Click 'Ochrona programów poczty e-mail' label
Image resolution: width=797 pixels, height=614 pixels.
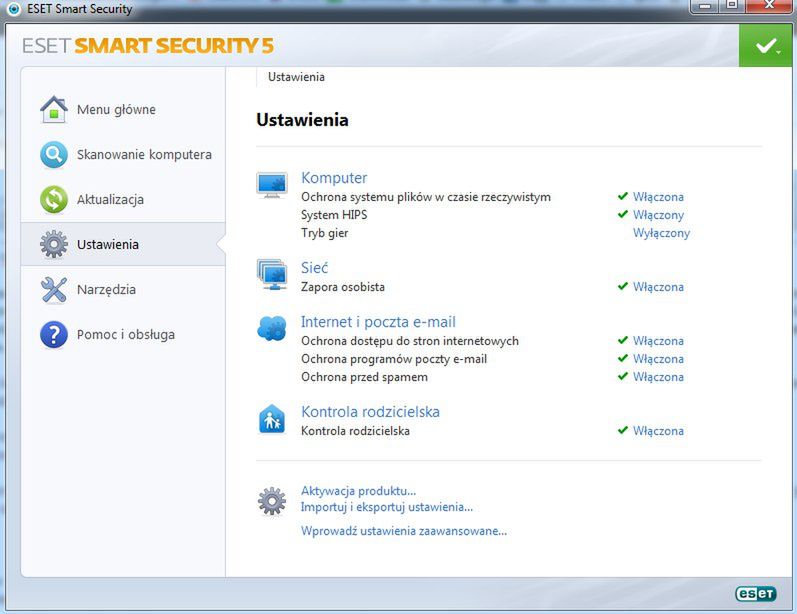[x=394, y=359]
